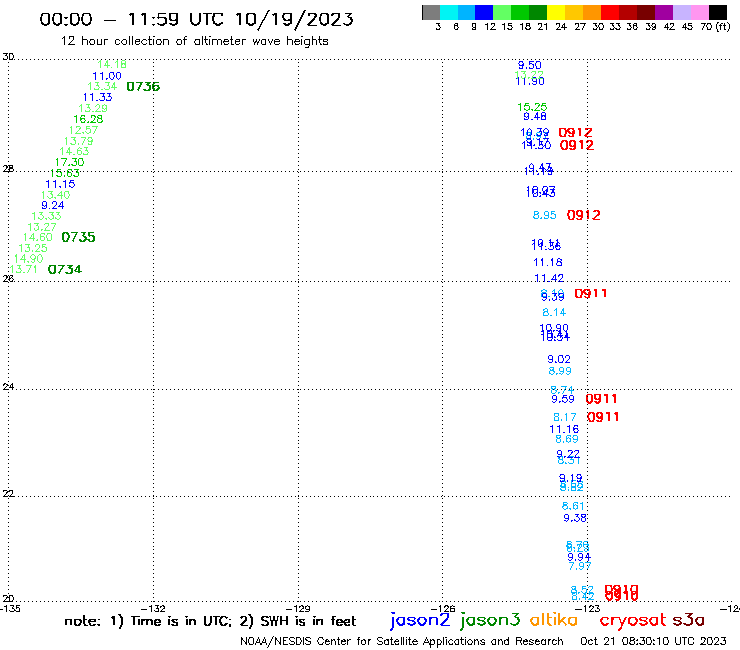The height and width of the screenshot is (650, 740).
Task: Click subtitle '12 hour collection of altimeter wave heights'
Action: [x=194, y=41]
